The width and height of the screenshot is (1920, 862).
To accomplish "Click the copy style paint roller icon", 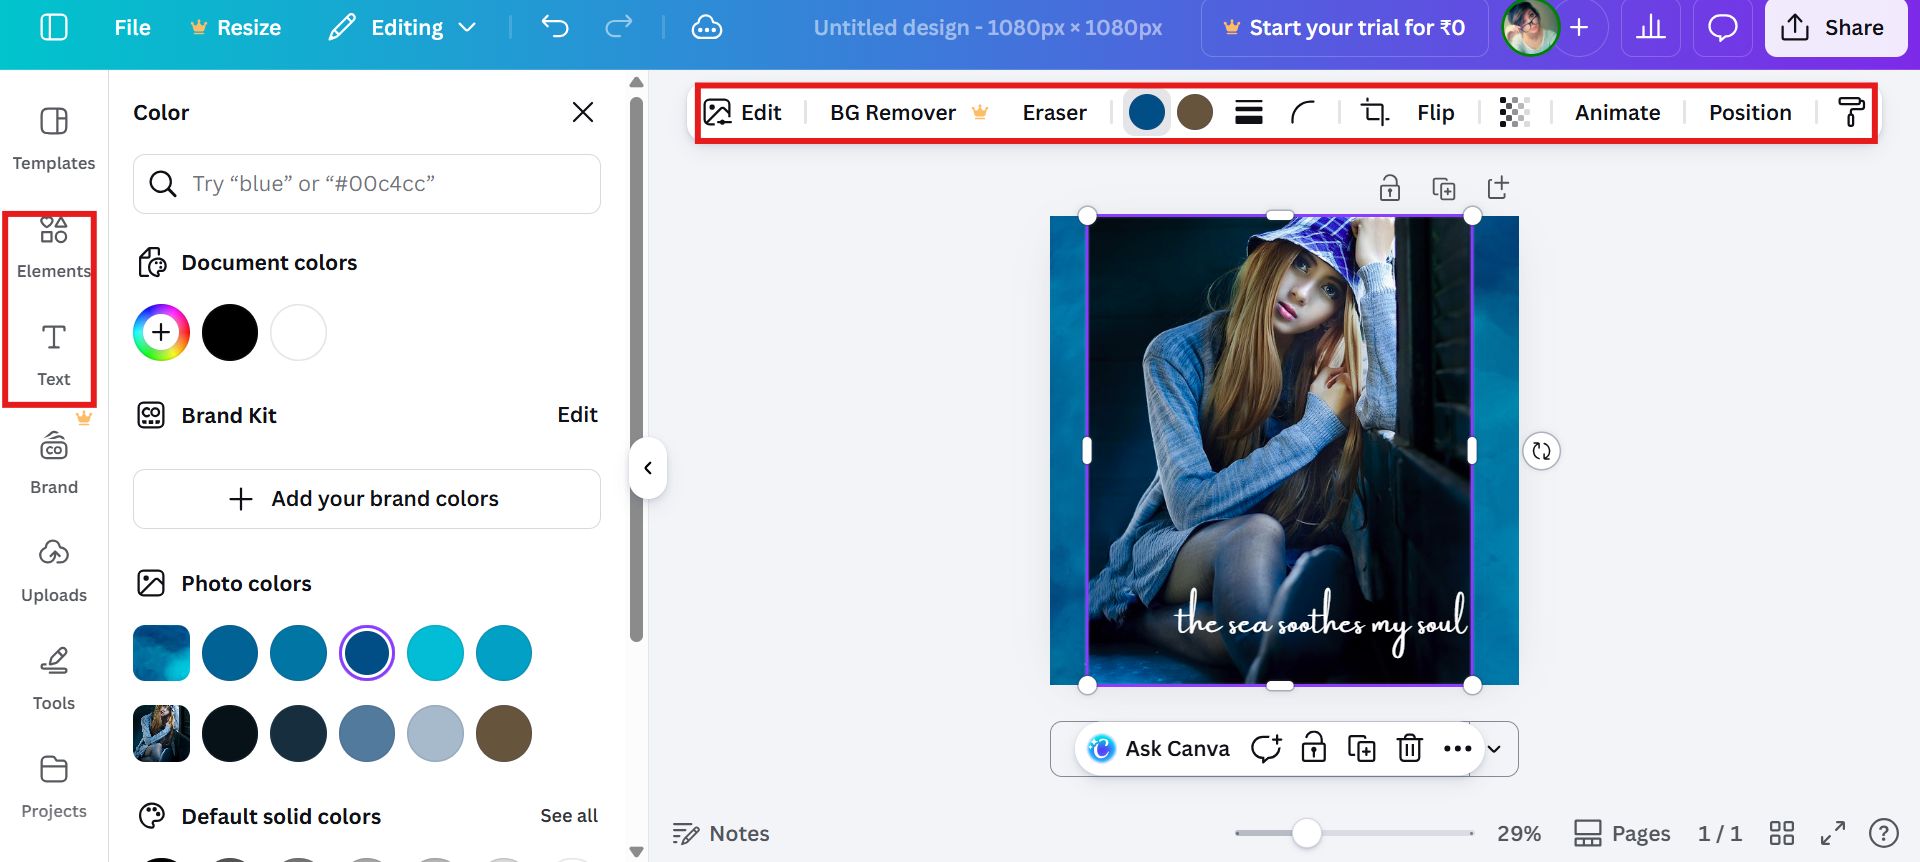I will 1851,113.
